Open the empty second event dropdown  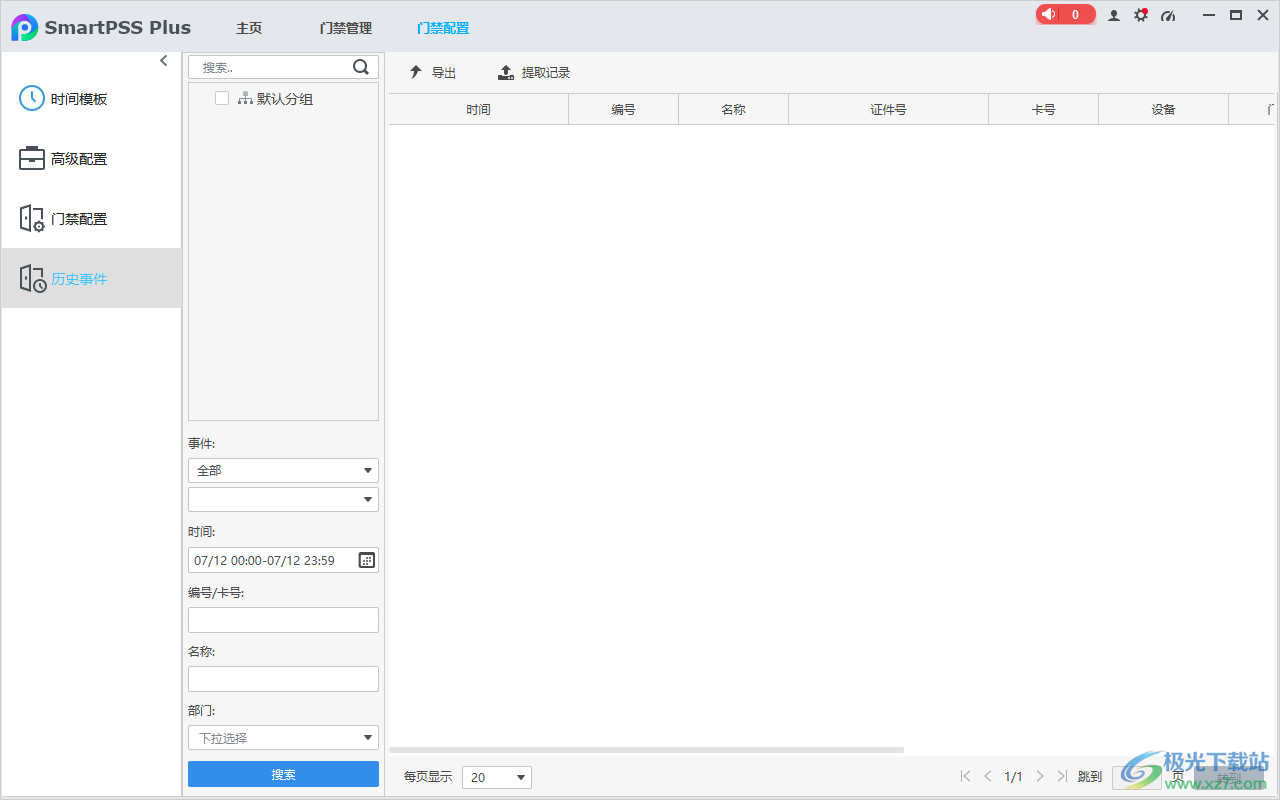click(x=283, y=499)
